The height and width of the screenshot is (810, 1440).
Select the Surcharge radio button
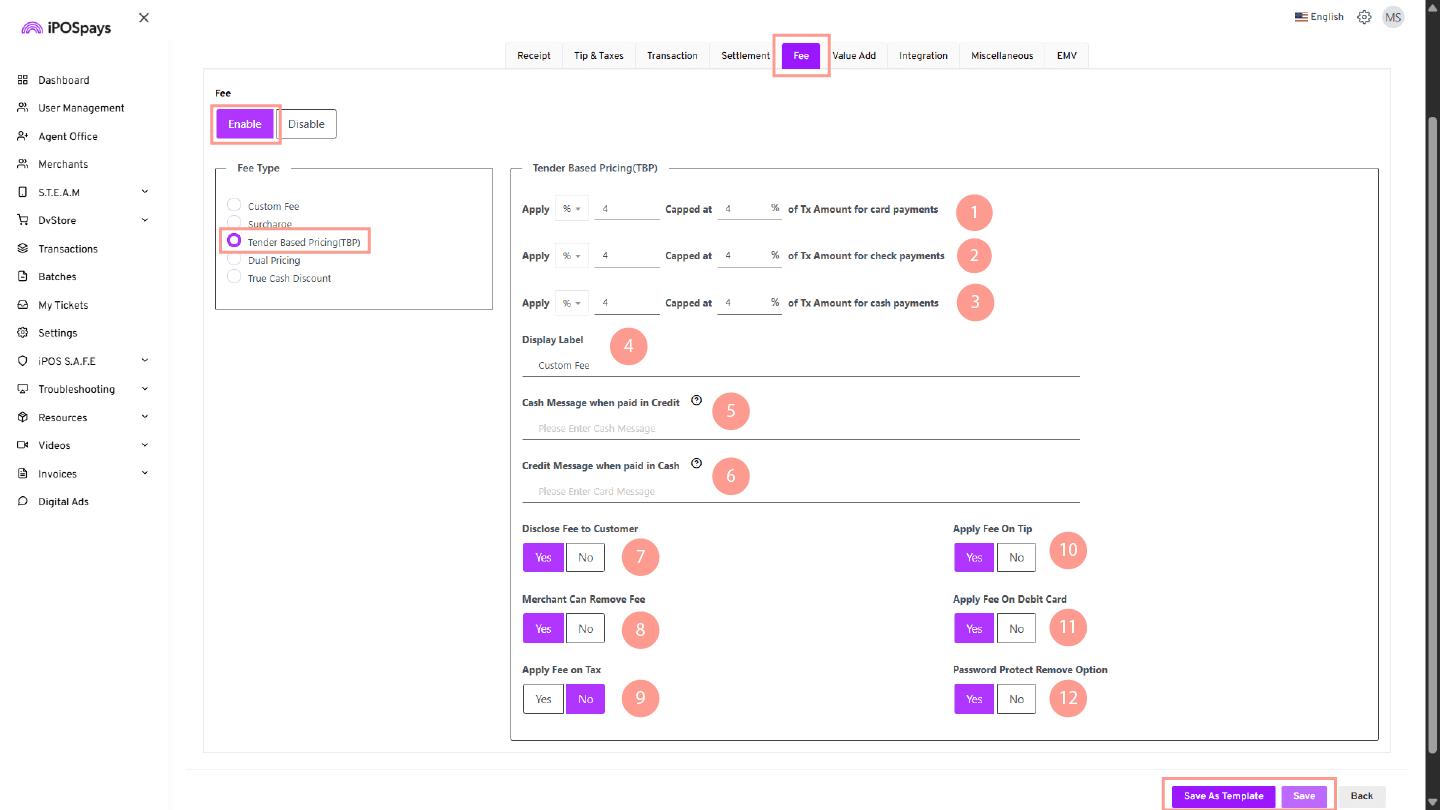pyautogui.click(x=234, y=222)
